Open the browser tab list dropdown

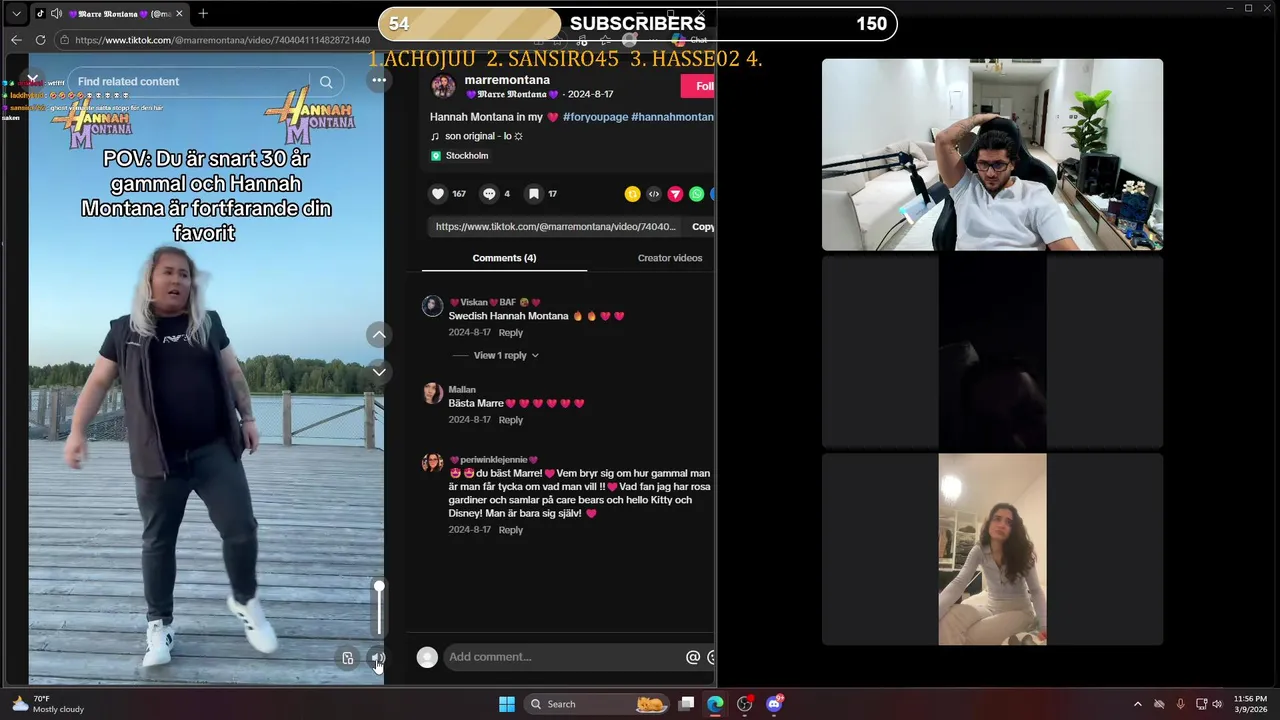coord(16,14)
